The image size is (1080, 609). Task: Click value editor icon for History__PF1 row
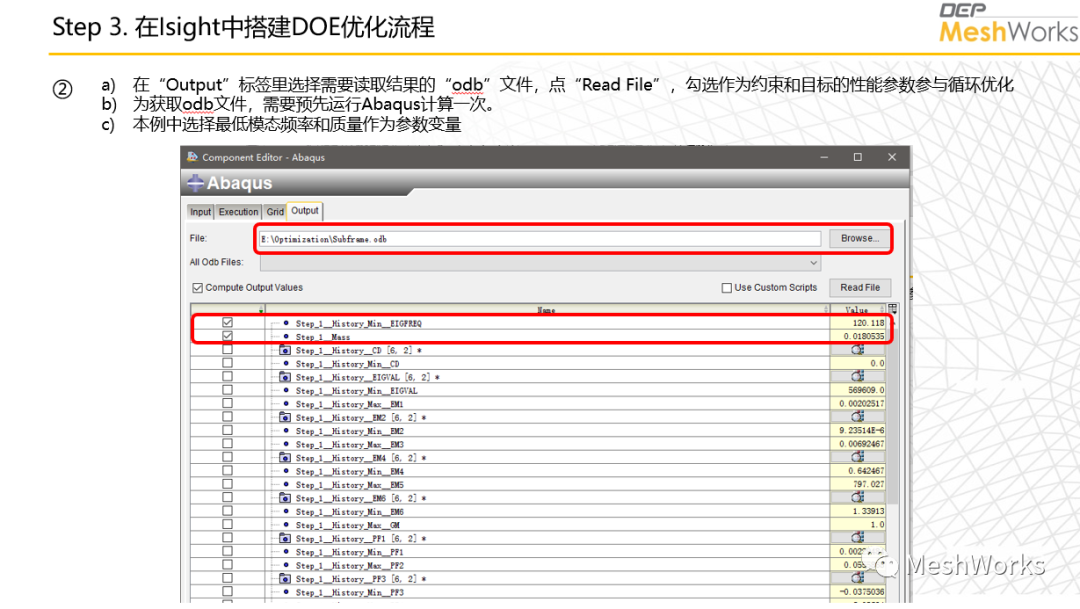pos(858,537)
